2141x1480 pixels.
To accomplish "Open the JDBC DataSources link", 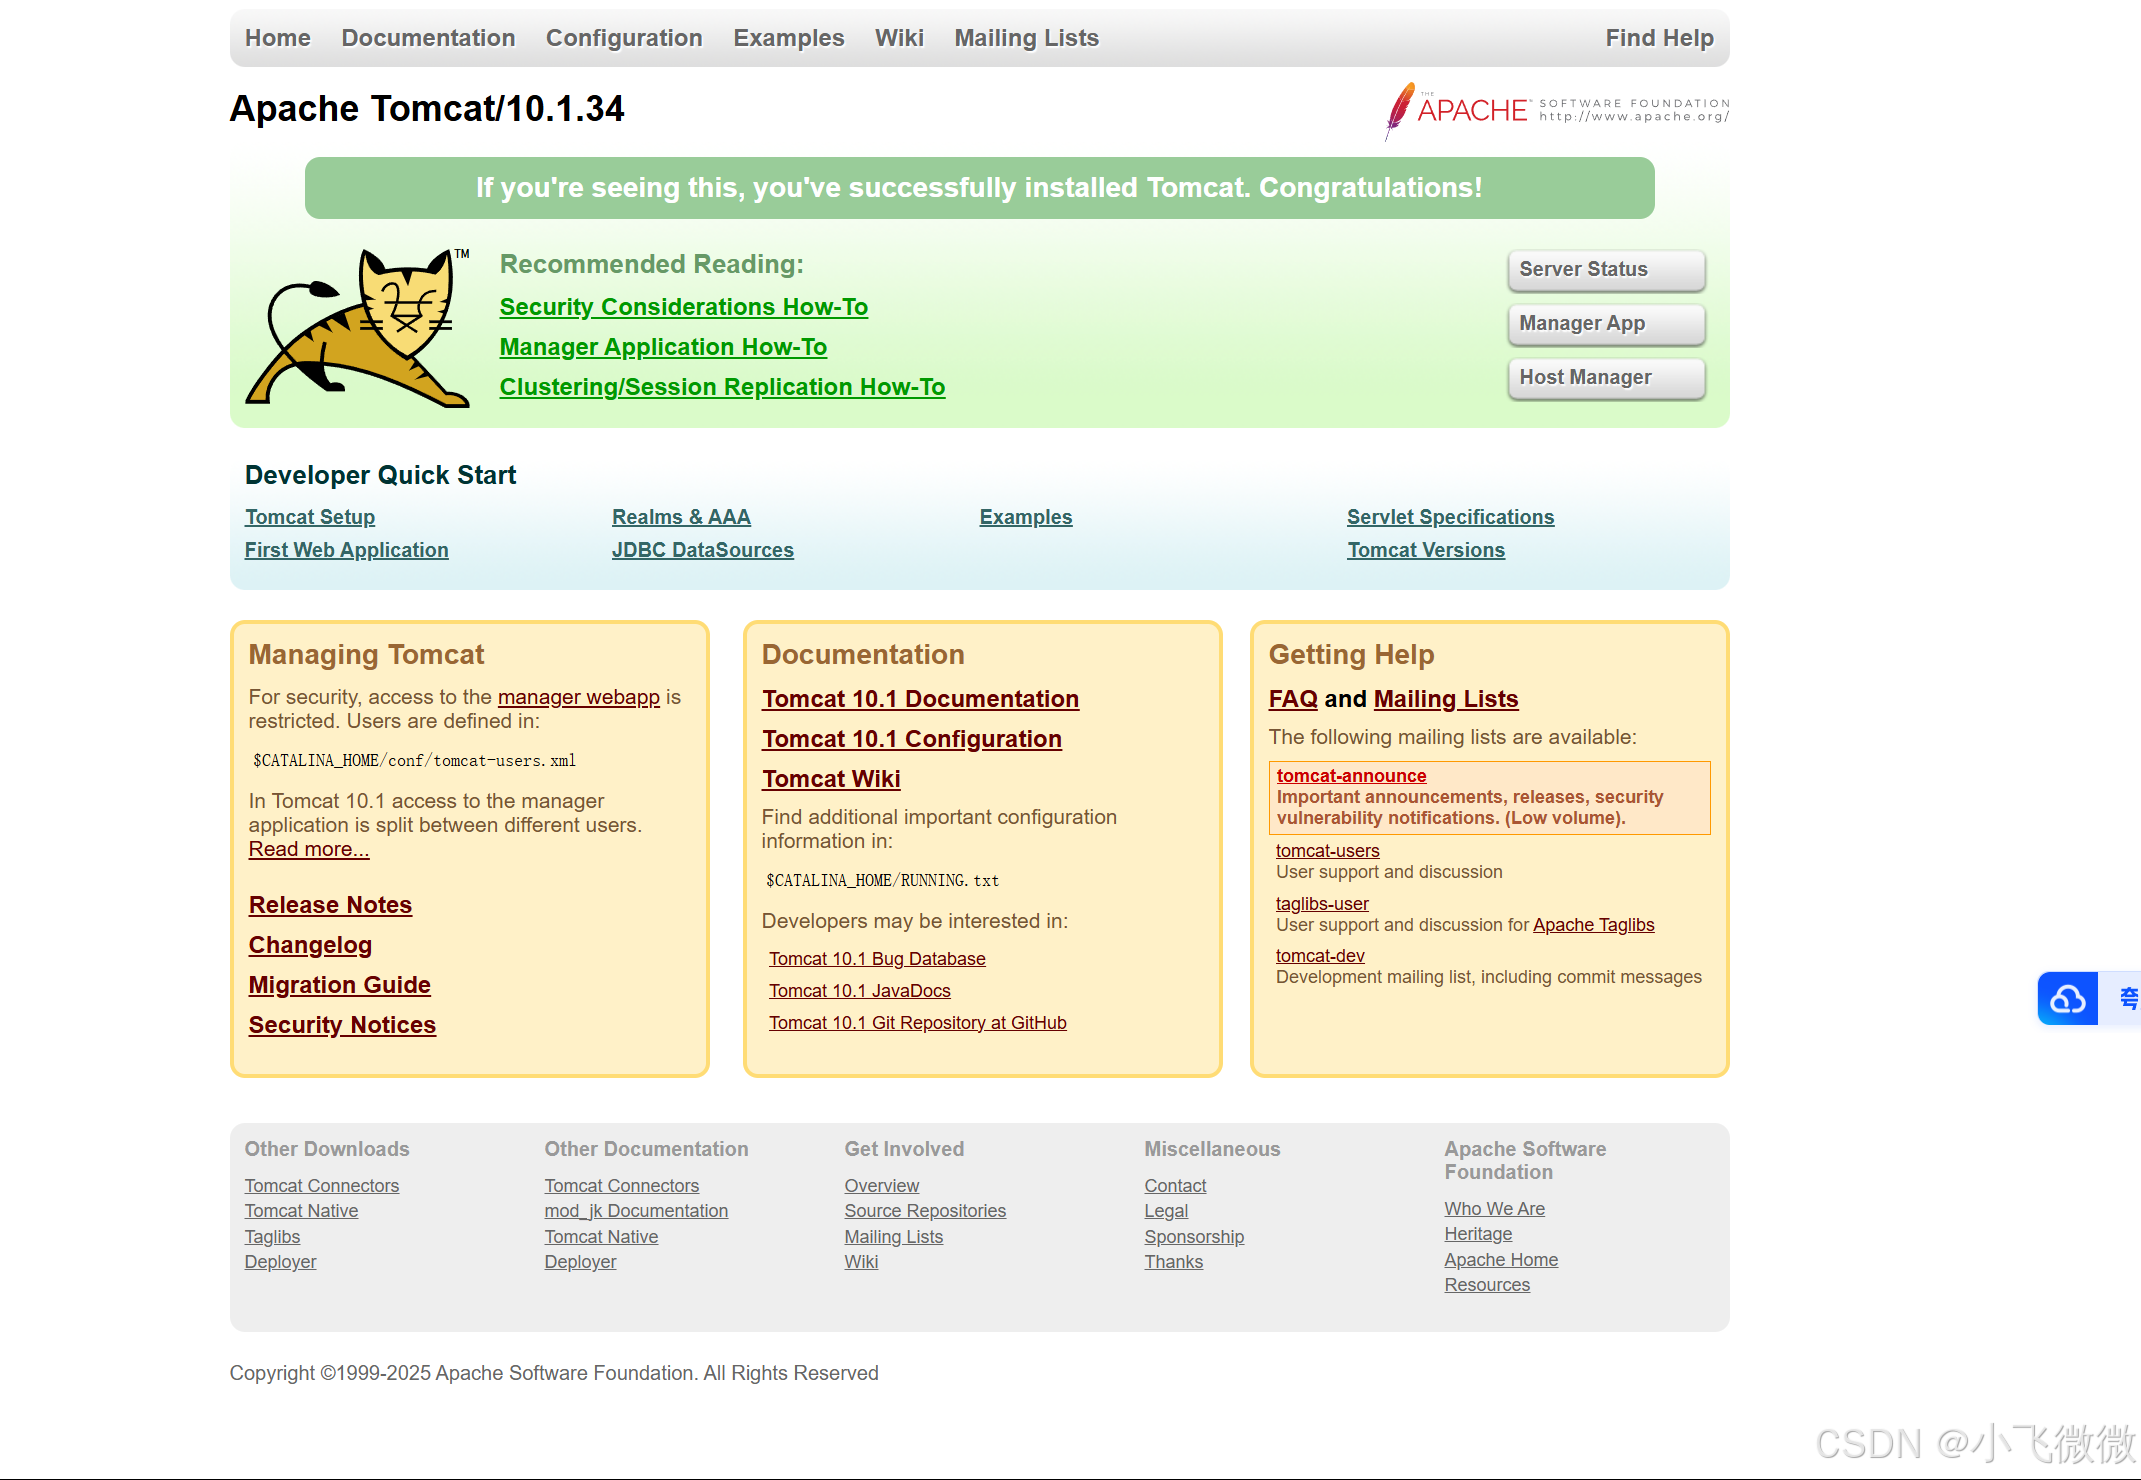I will [702, 550].
